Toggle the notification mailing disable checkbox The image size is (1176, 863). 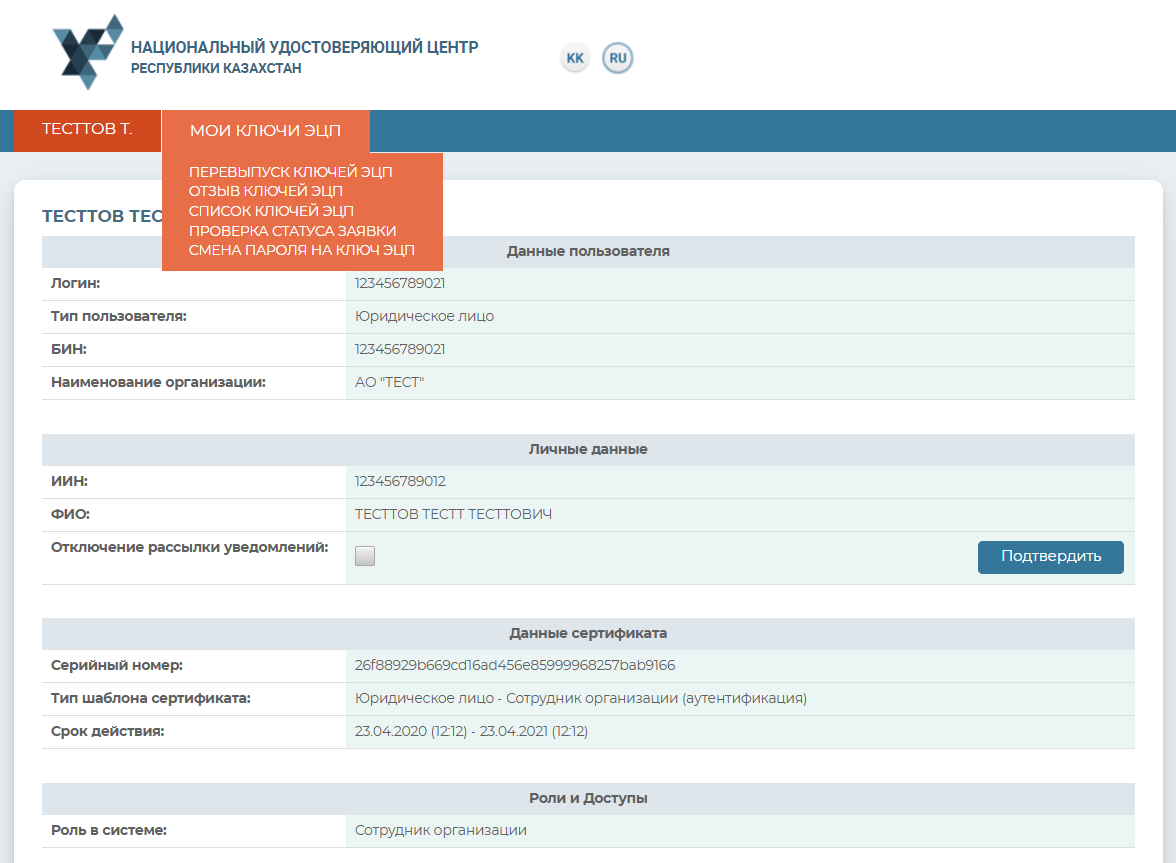tap(365, 557)
